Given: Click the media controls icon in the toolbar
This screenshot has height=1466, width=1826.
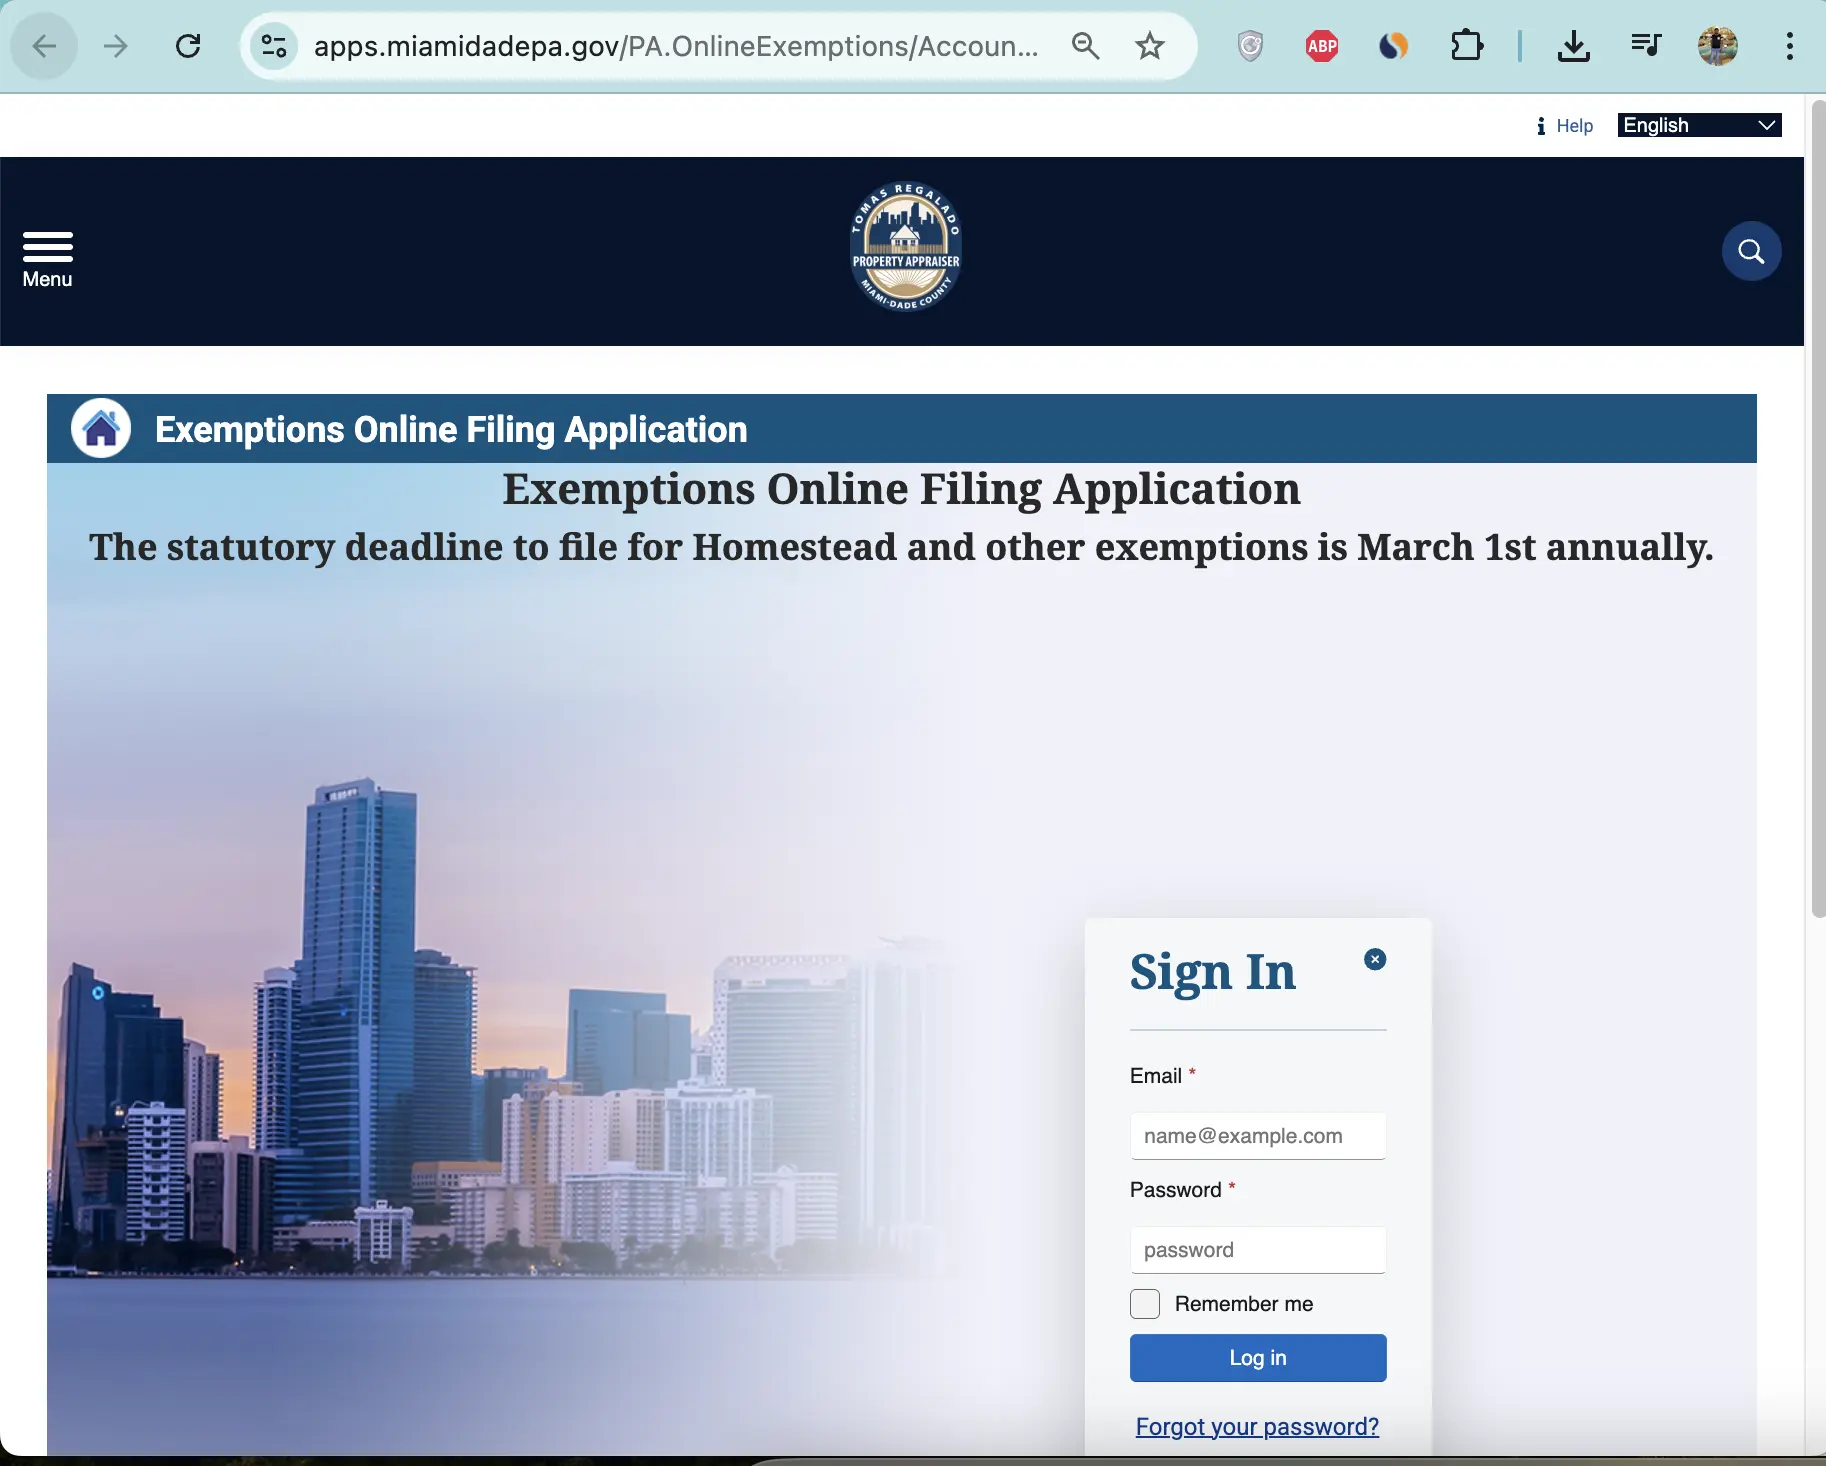Looking at the screenshot, I should (x=1646, y=45).
